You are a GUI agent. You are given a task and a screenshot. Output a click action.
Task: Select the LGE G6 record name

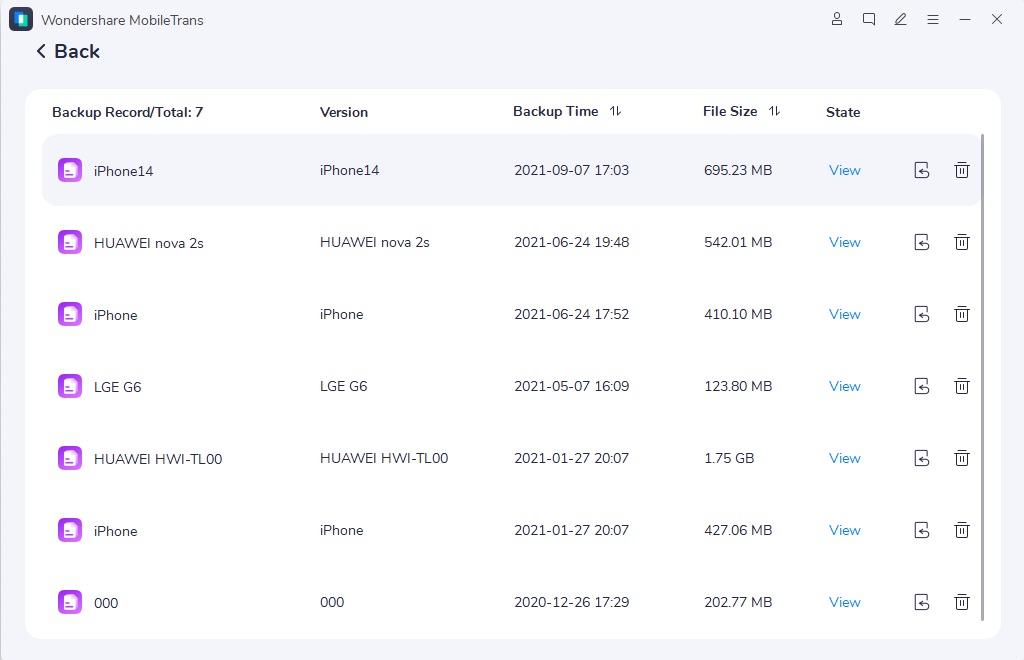pyautogui.click(x=118, y=387)
